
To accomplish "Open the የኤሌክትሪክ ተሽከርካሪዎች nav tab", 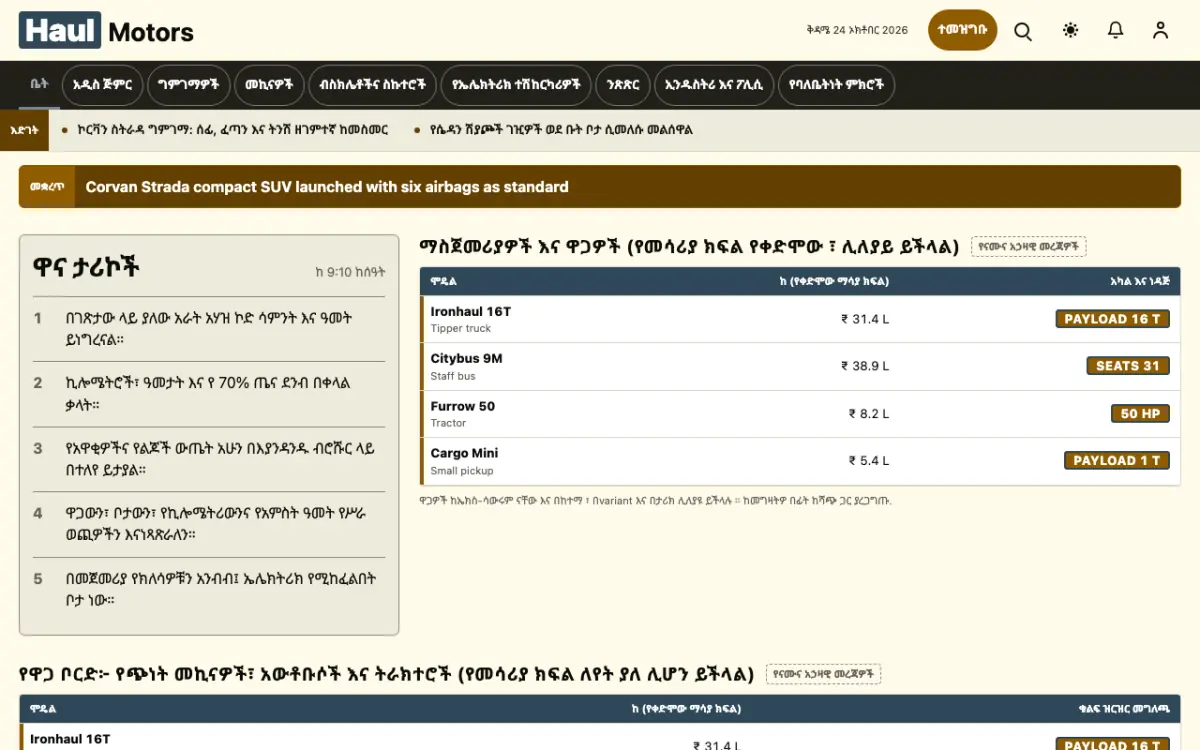I will click(516, 85).
